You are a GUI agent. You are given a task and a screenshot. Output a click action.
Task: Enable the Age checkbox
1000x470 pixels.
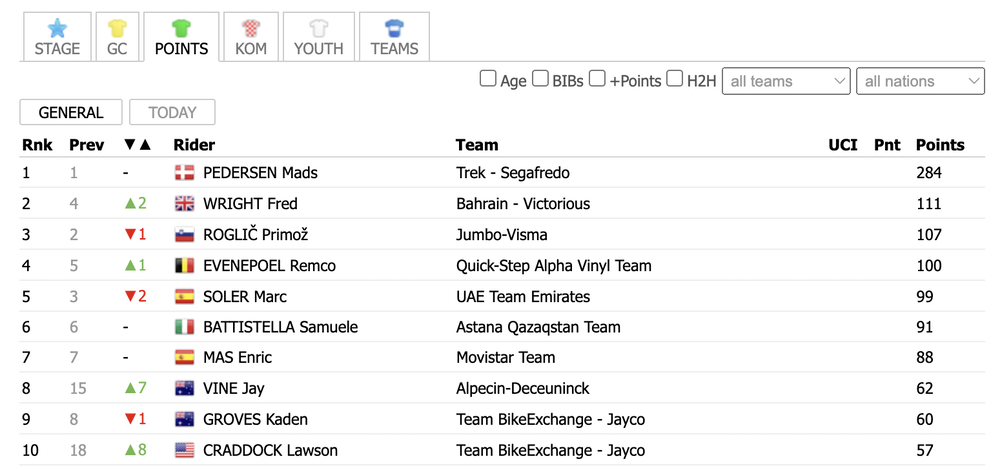(x=488, y=80)
